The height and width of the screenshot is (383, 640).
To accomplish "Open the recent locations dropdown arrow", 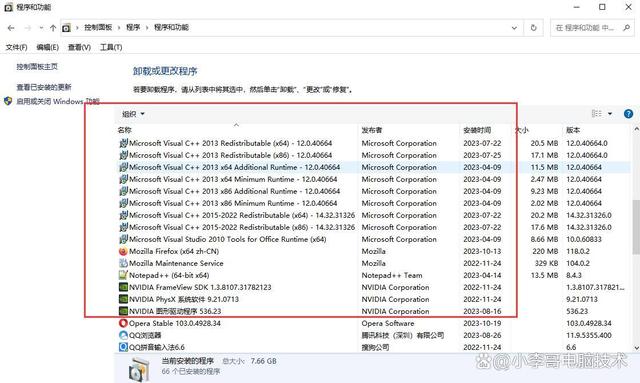I will click(x=41, y=28).
